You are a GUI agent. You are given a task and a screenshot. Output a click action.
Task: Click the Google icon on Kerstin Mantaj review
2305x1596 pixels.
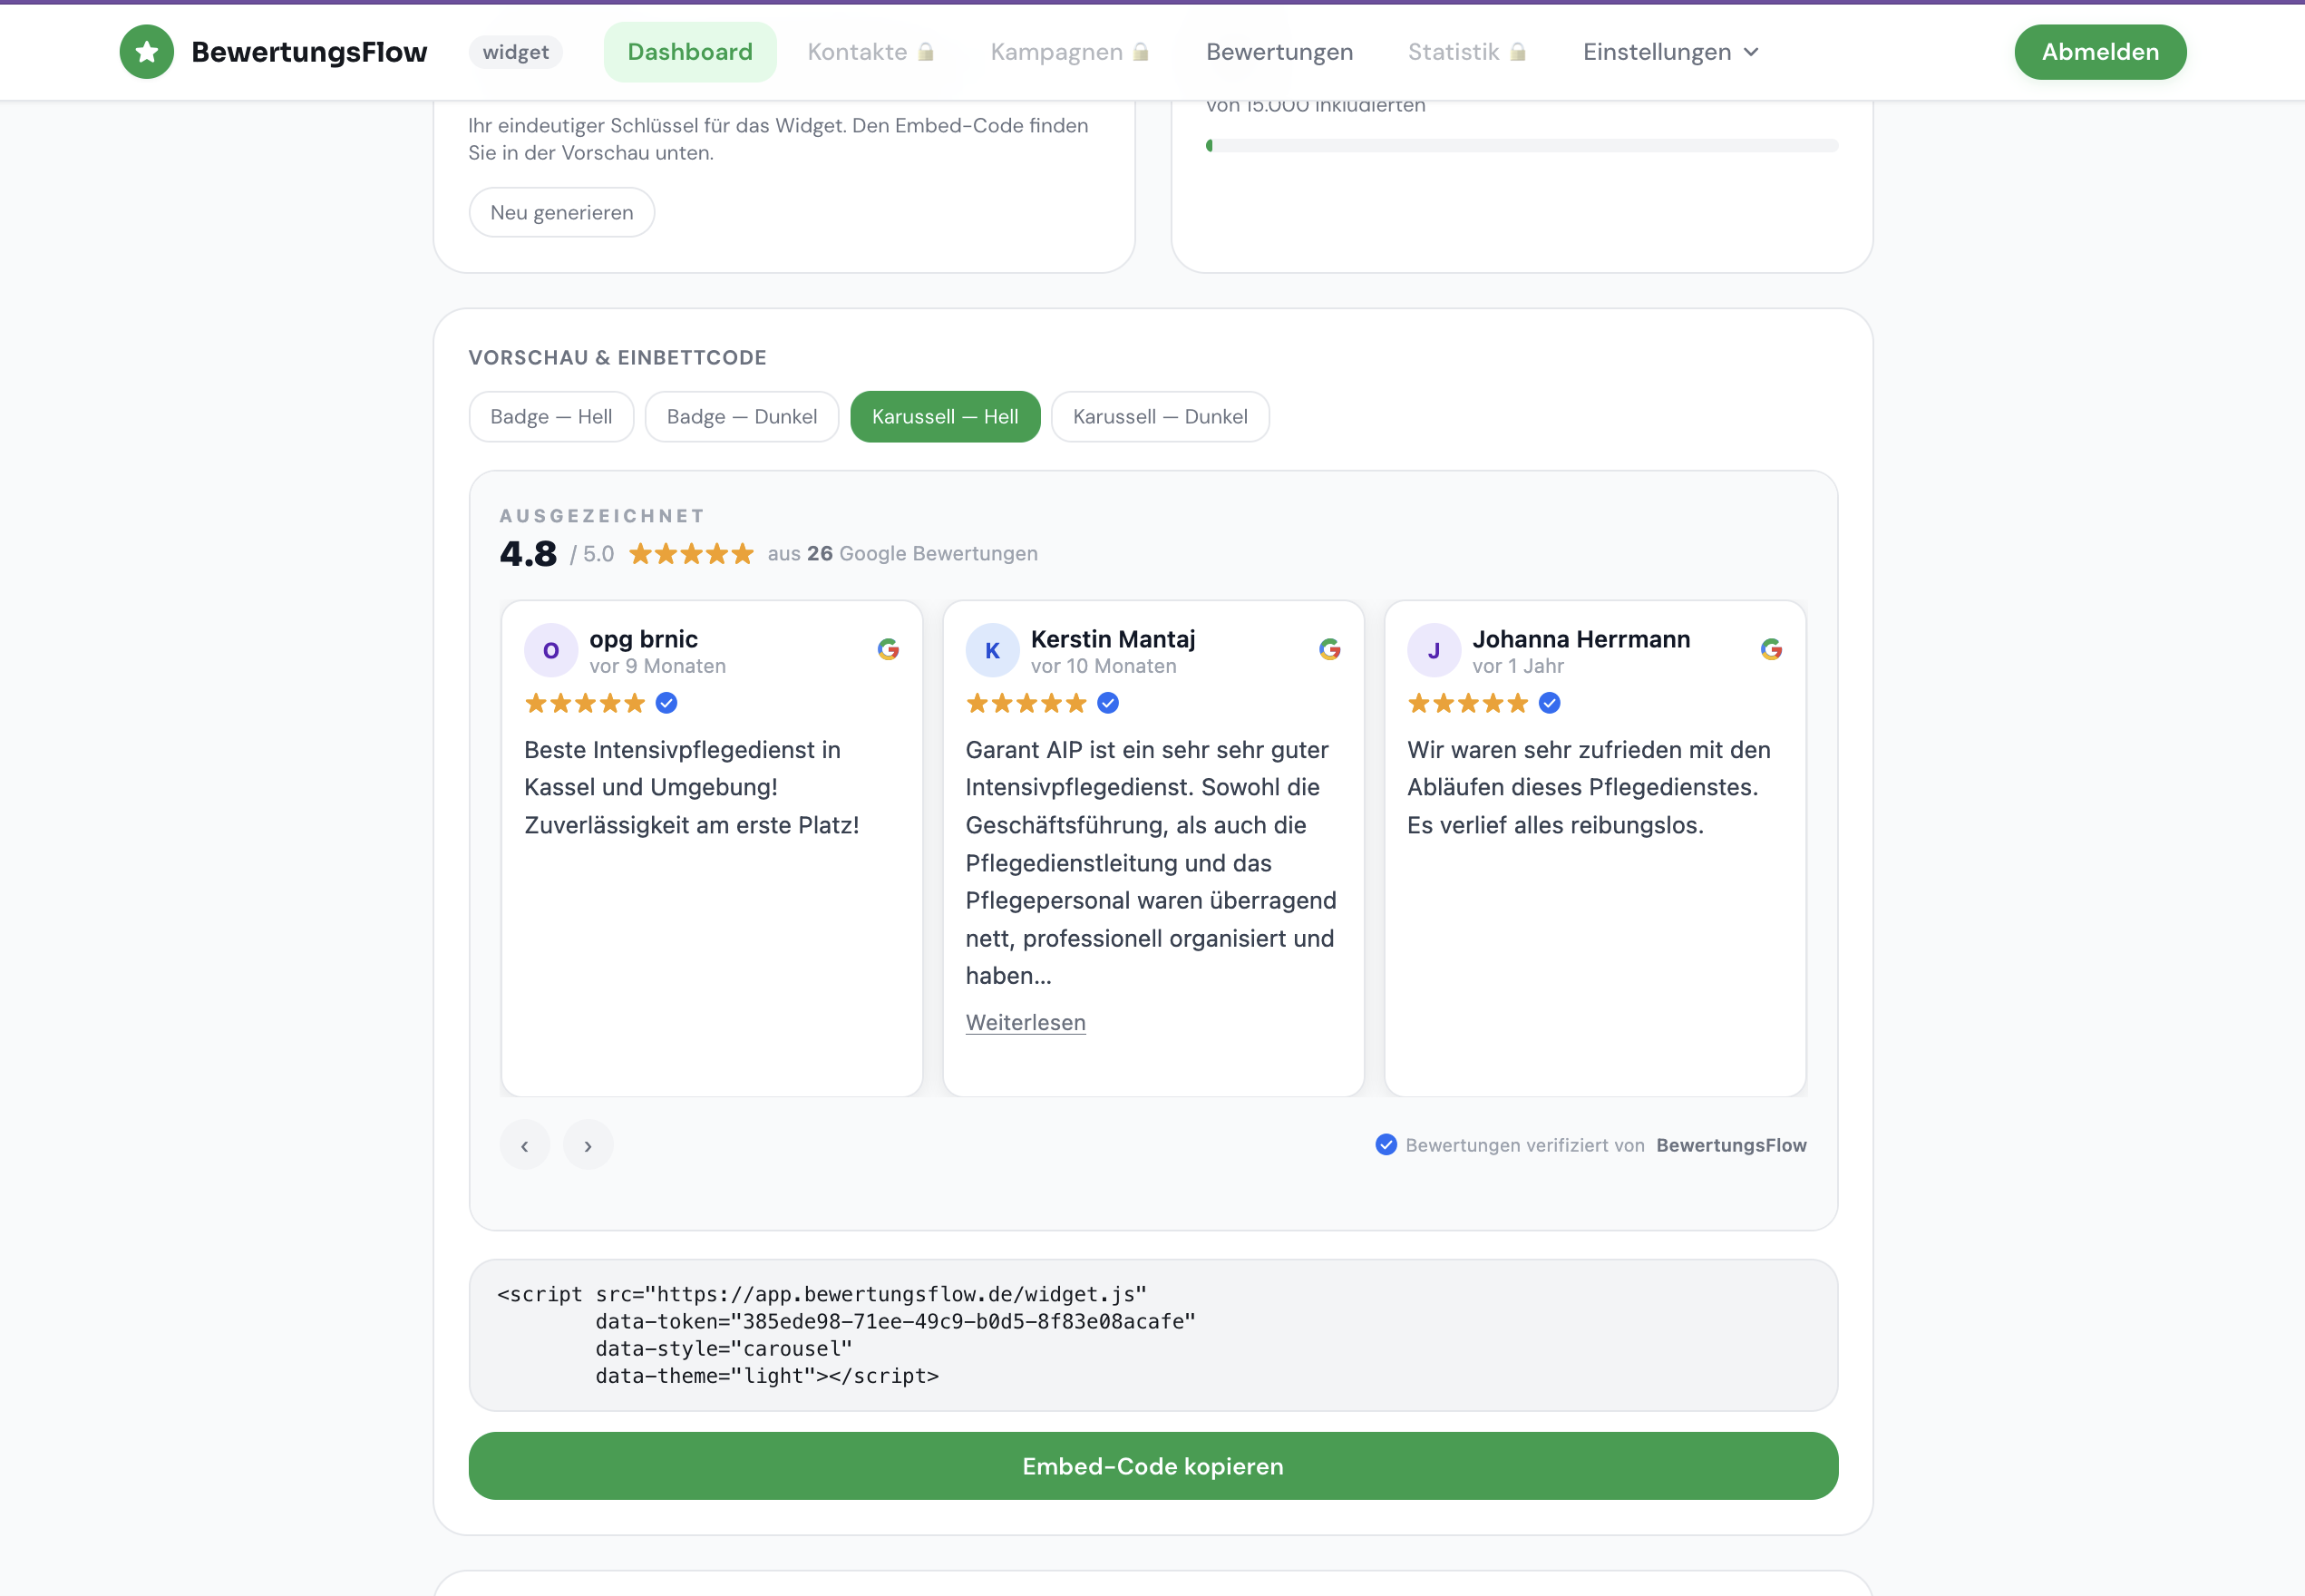(1330, 649)
